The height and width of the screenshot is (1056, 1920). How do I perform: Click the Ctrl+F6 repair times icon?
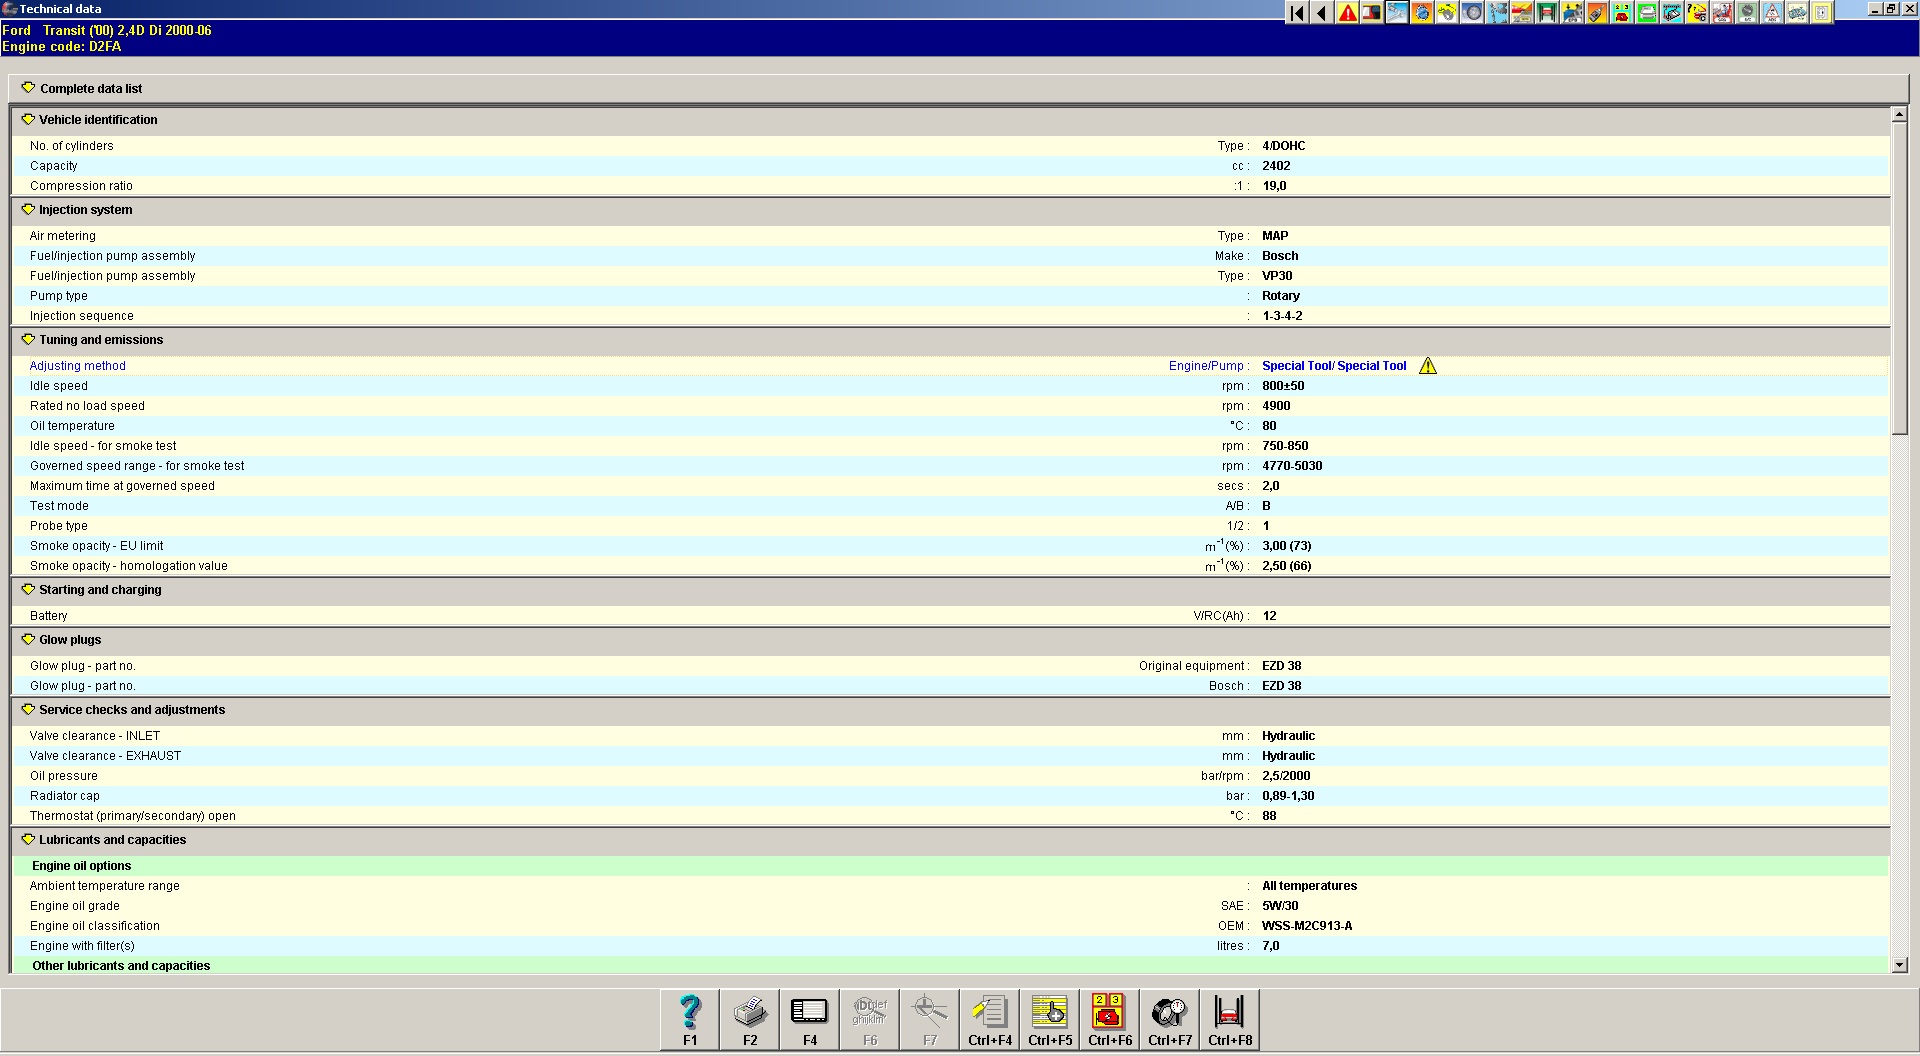[x=1110, y=1019]
